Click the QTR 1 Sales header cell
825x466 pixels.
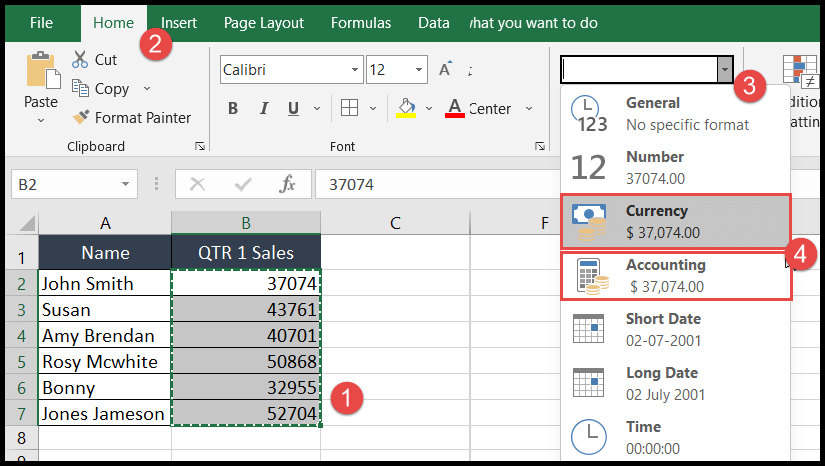[x=246, y=252]
